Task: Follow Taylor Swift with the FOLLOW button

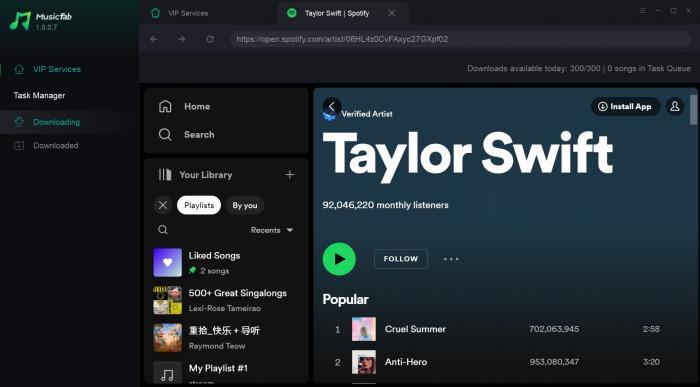Action: [x=400, y=259]
